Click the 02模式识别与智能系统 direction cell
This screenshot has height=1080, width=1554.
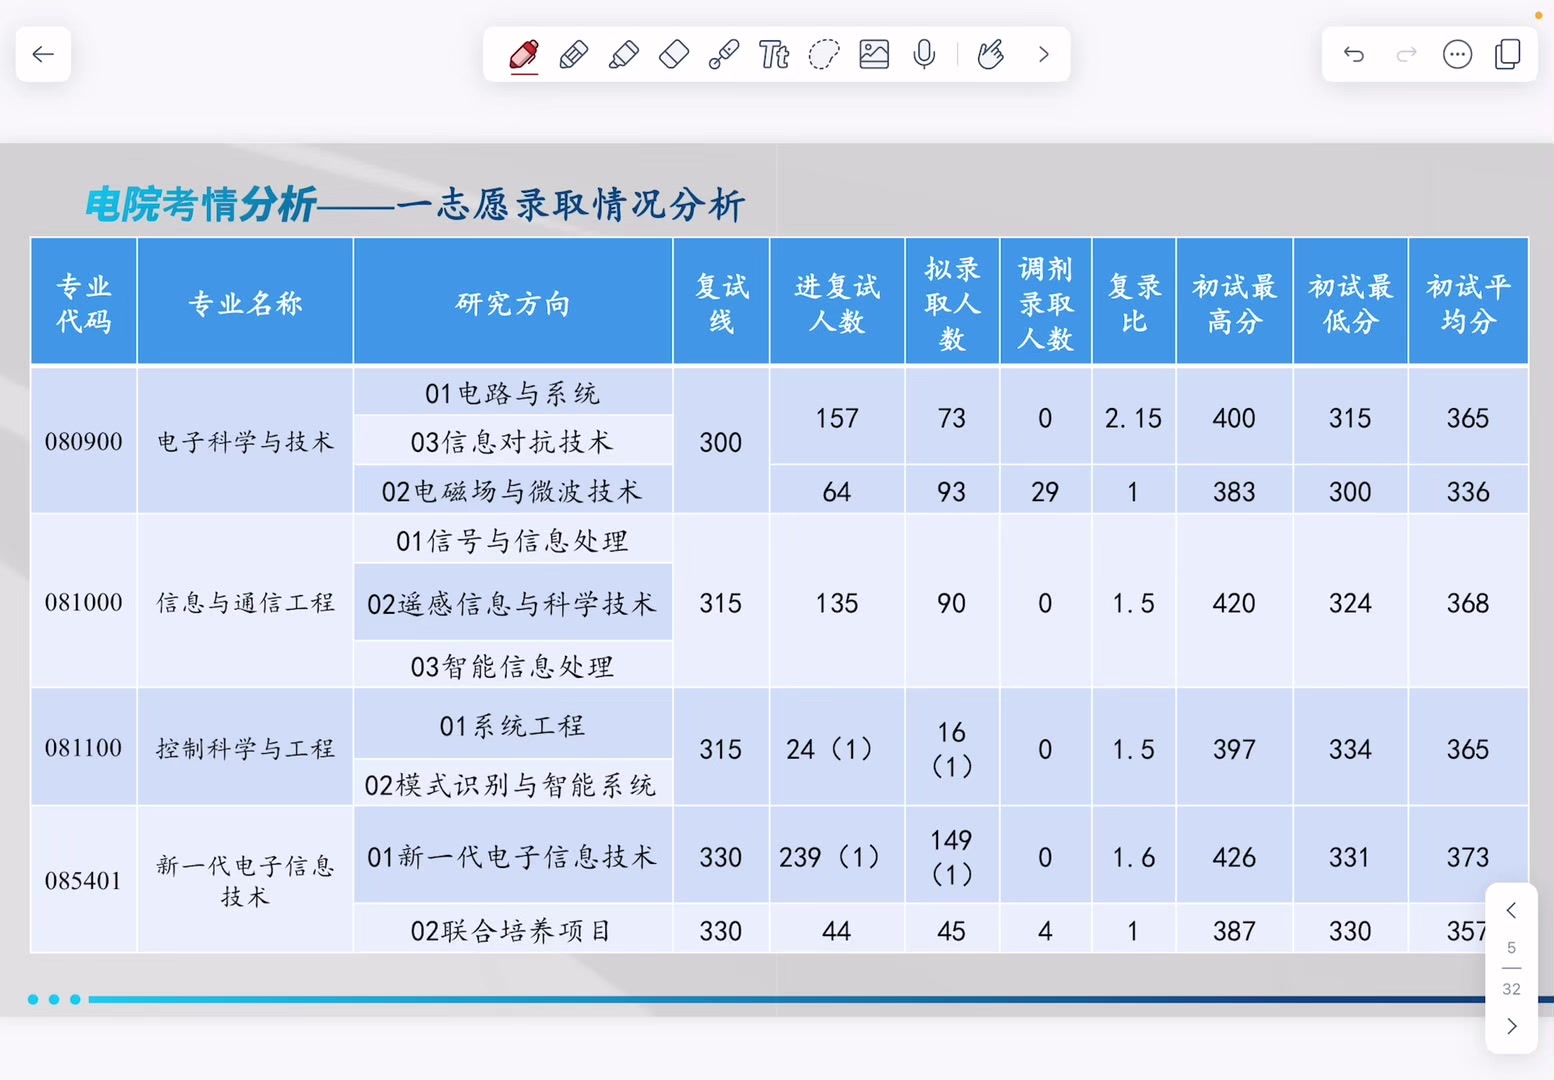pos(513,784)
